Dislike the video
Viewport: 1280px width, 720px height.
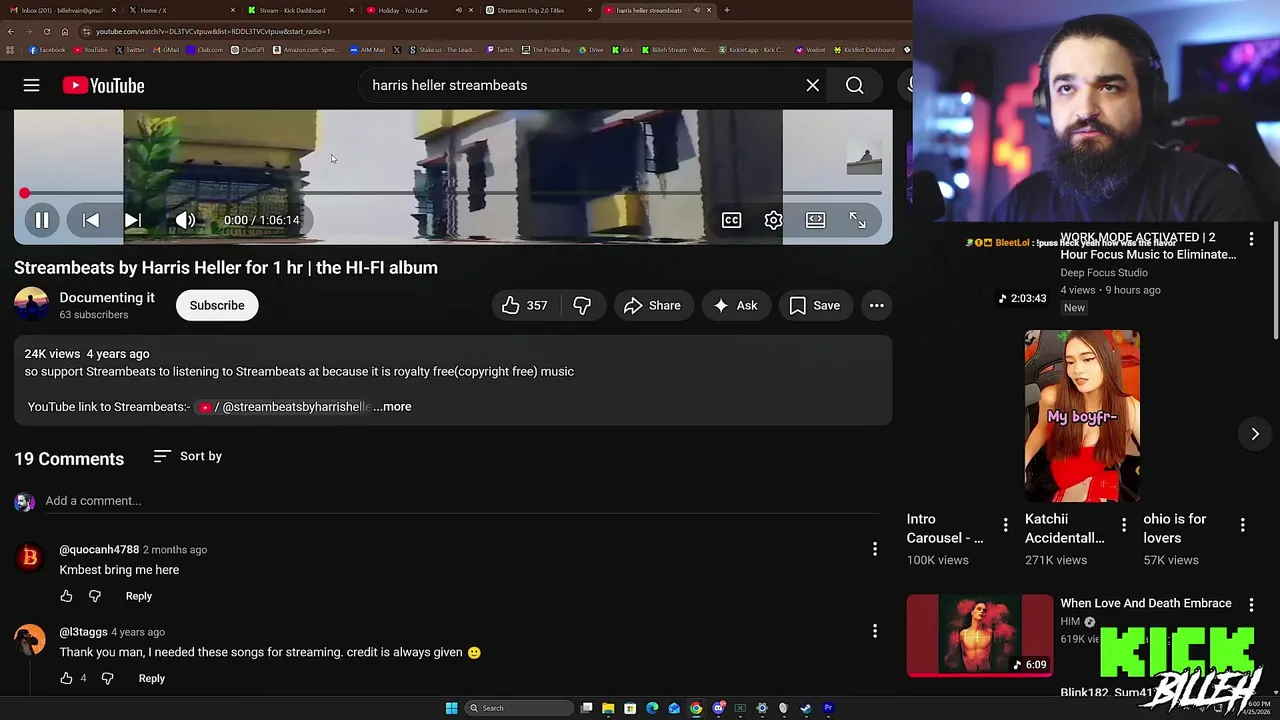point(582,306)
